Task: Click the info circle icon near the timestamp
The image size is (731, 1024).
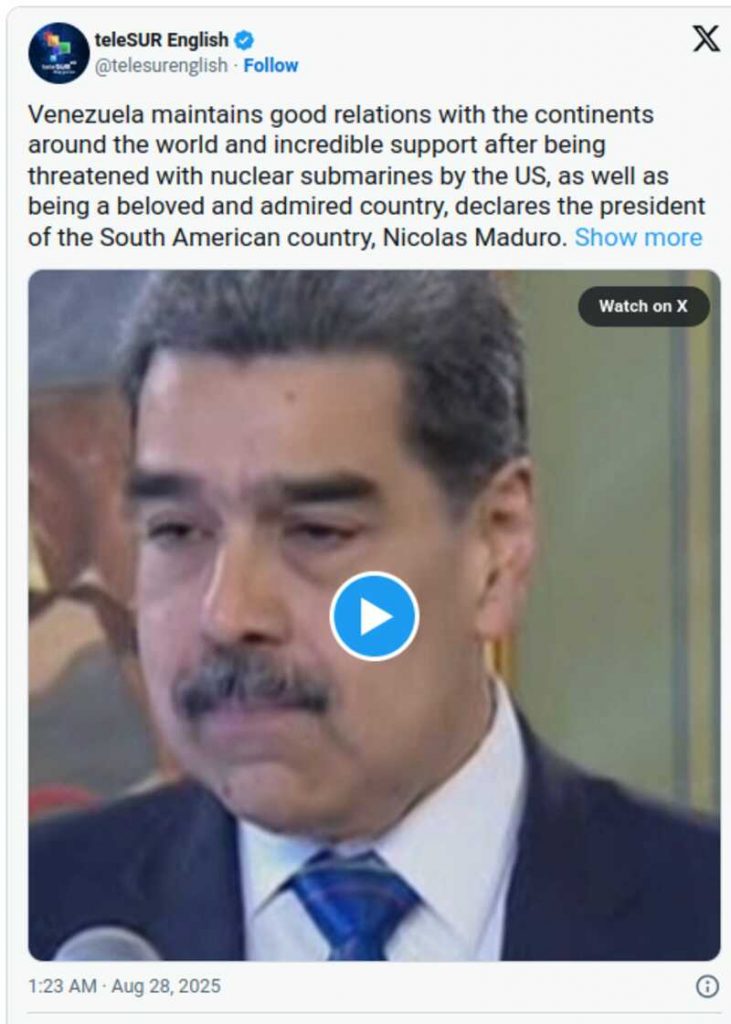Action: coord(707,986)
